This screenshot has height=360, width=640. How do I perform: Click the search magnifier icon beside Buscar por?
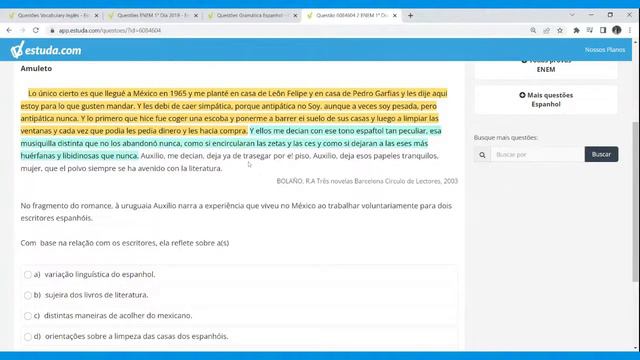pyautogui.click(x=482, y=155)
